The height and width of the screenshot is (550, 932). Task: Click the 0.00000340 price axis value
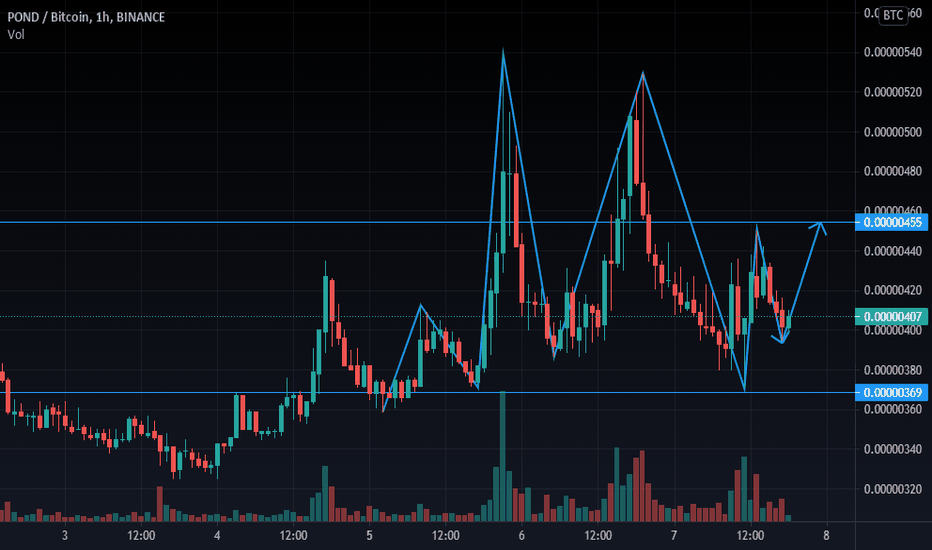coord(893,449)
